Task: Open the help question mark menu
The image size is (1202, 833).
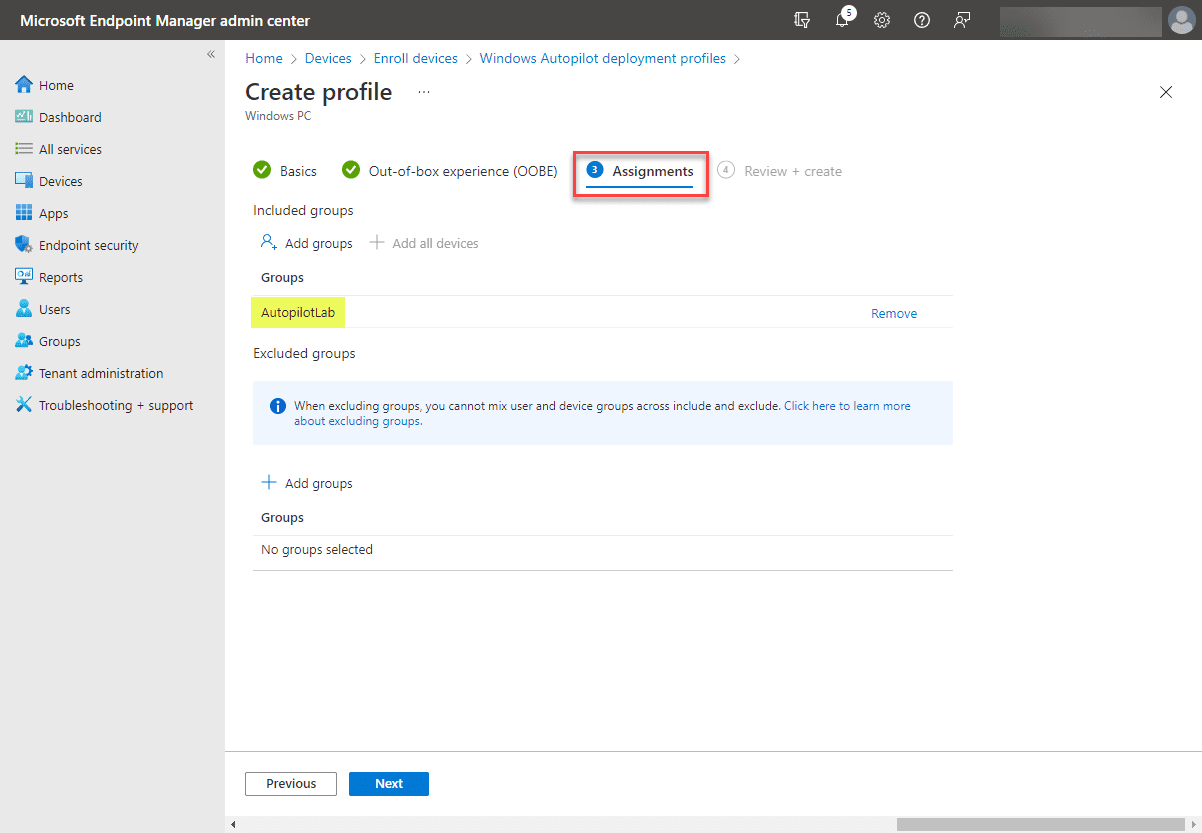Action: pos(921,20)
